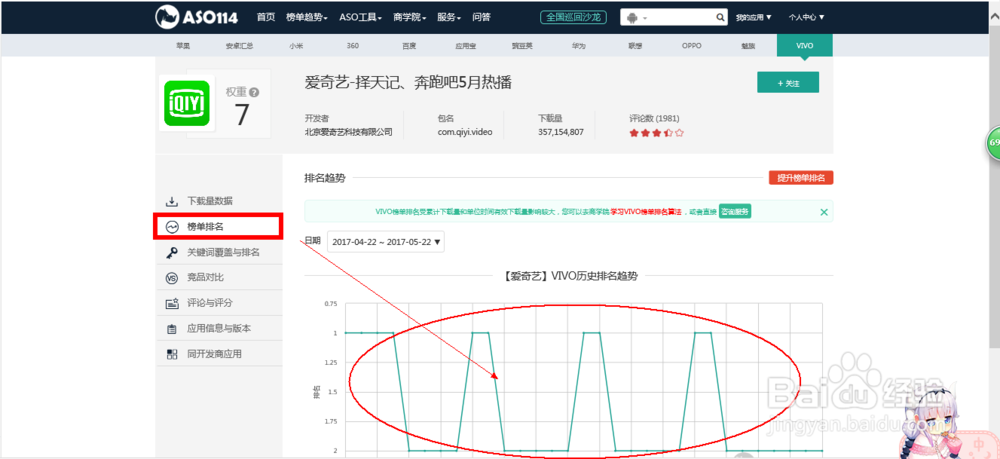Switch to the 苹果 store tab
Image resolution: width=1000 pixels, height=459 pixels.
click(x=184, y=46)
